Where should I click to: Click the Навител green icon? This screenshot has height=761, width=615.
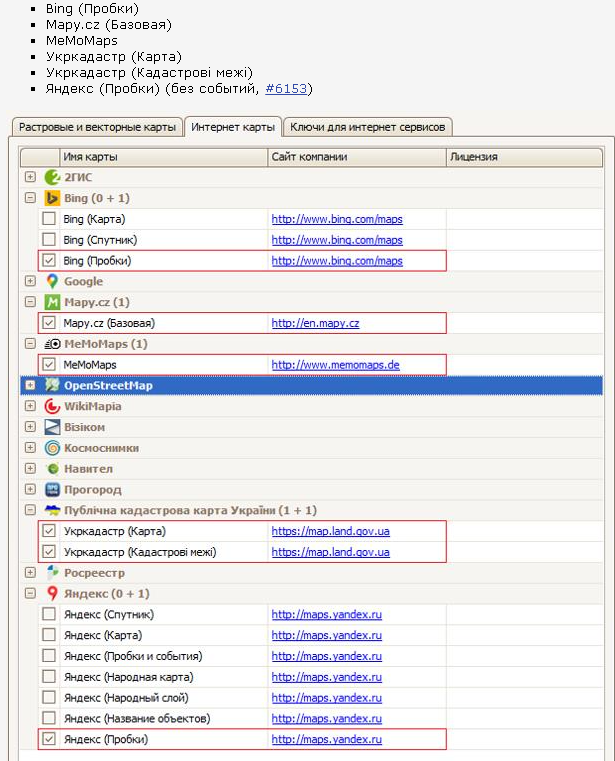(x=52, y=469)
